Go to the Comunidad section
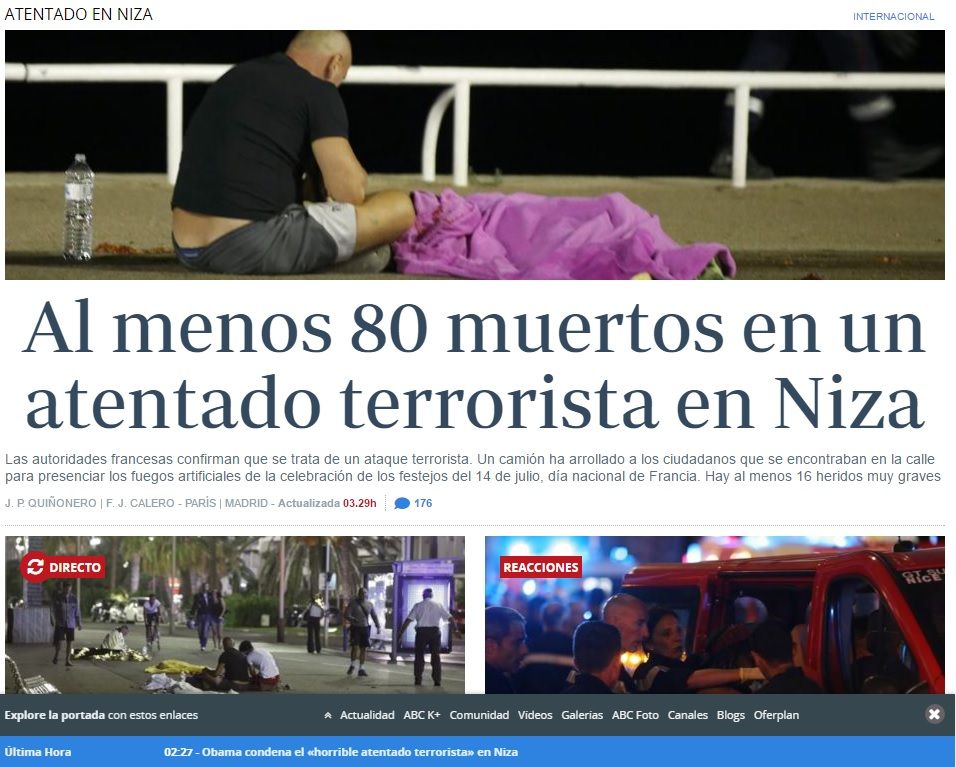The height and width of the screenshot is (767, 956). pos(479,715)
